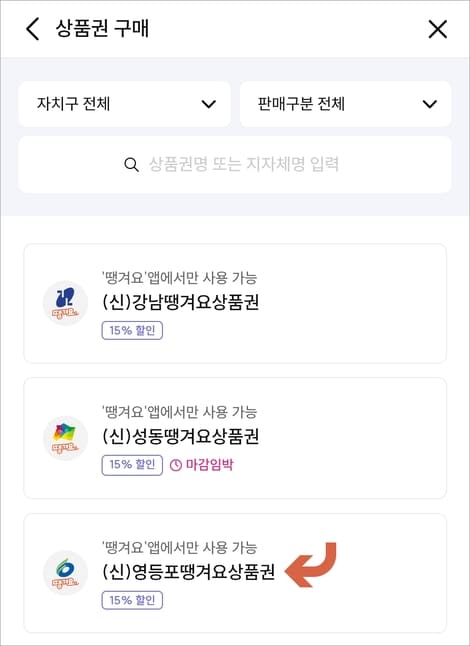
Task: Open the 자치구 전체 dropdown
Action: [x=124, y=104]
